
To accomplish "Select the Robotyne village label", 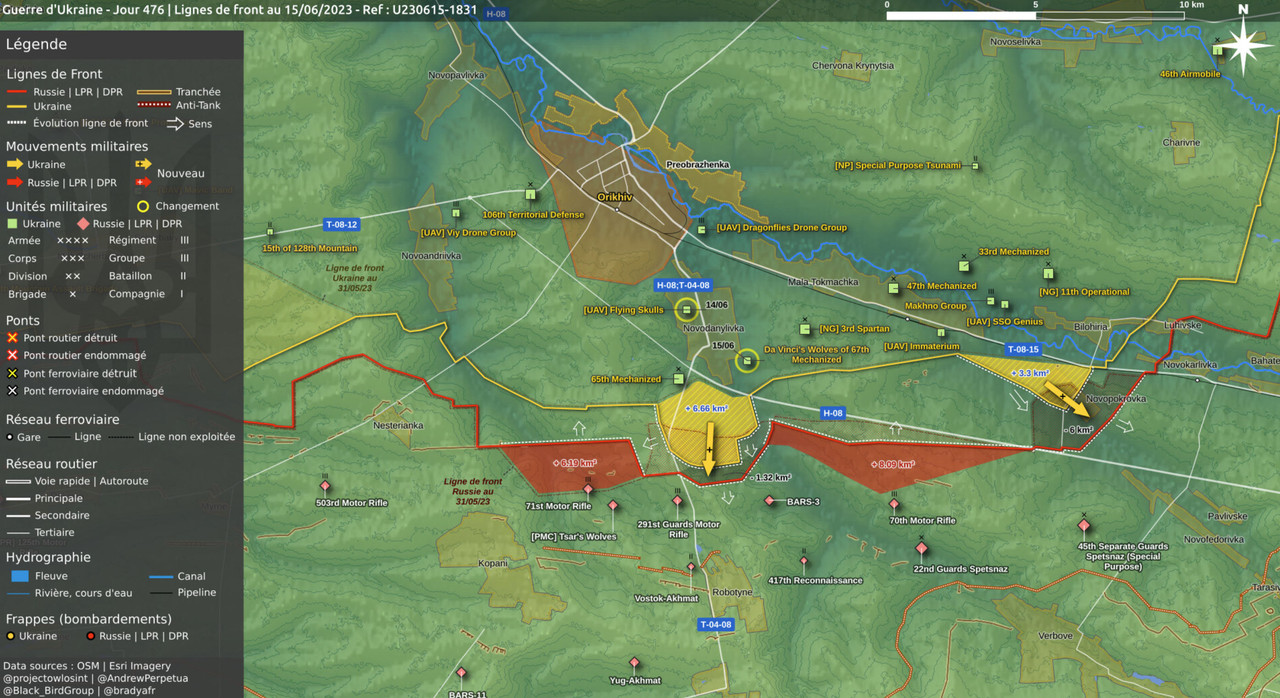I will tap(733, 593).
